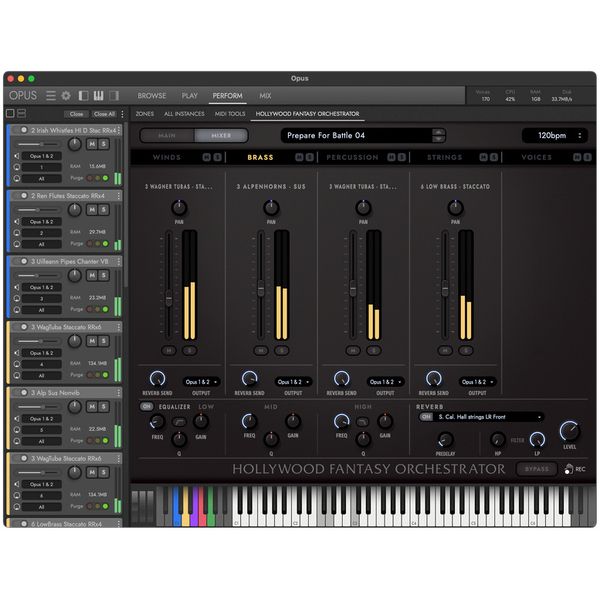The image size is (600, 600).
Task: Open the three-dot menu beside 120bpm
Action: [x=580, y=135]
